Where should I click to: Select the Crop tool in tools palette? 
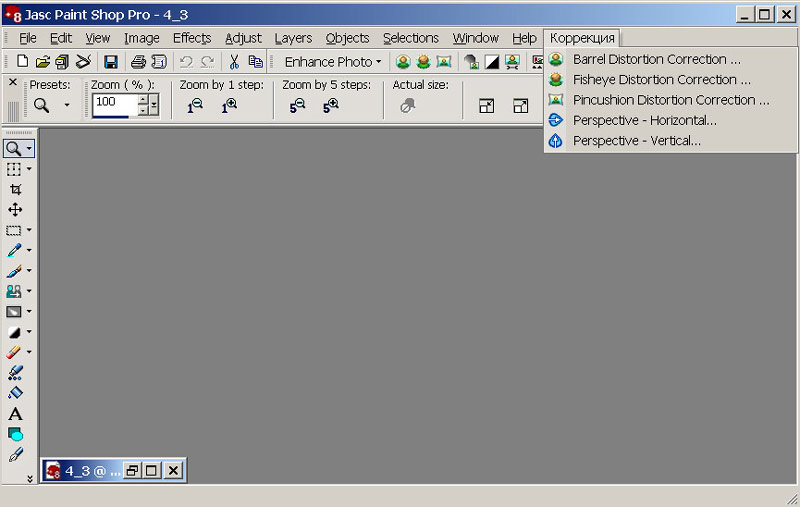click(x=15, y=189)
